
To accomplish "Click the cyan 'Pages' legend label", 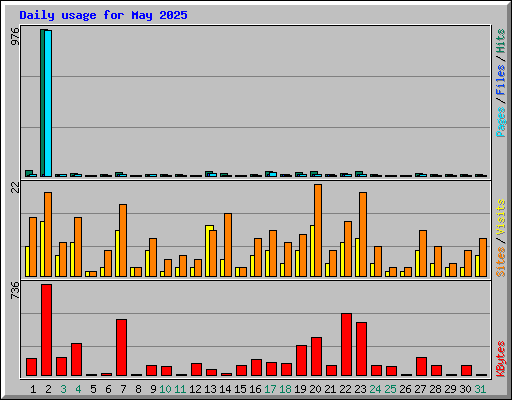I will coord(501,122).
